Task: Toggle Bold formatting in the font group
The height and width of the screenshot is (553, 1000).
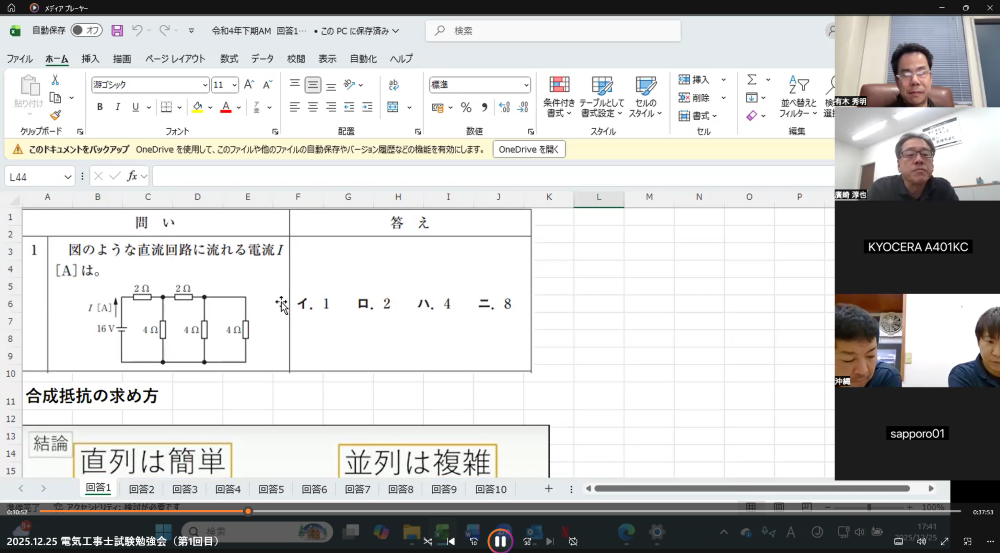Action: [x=99, y=107]
